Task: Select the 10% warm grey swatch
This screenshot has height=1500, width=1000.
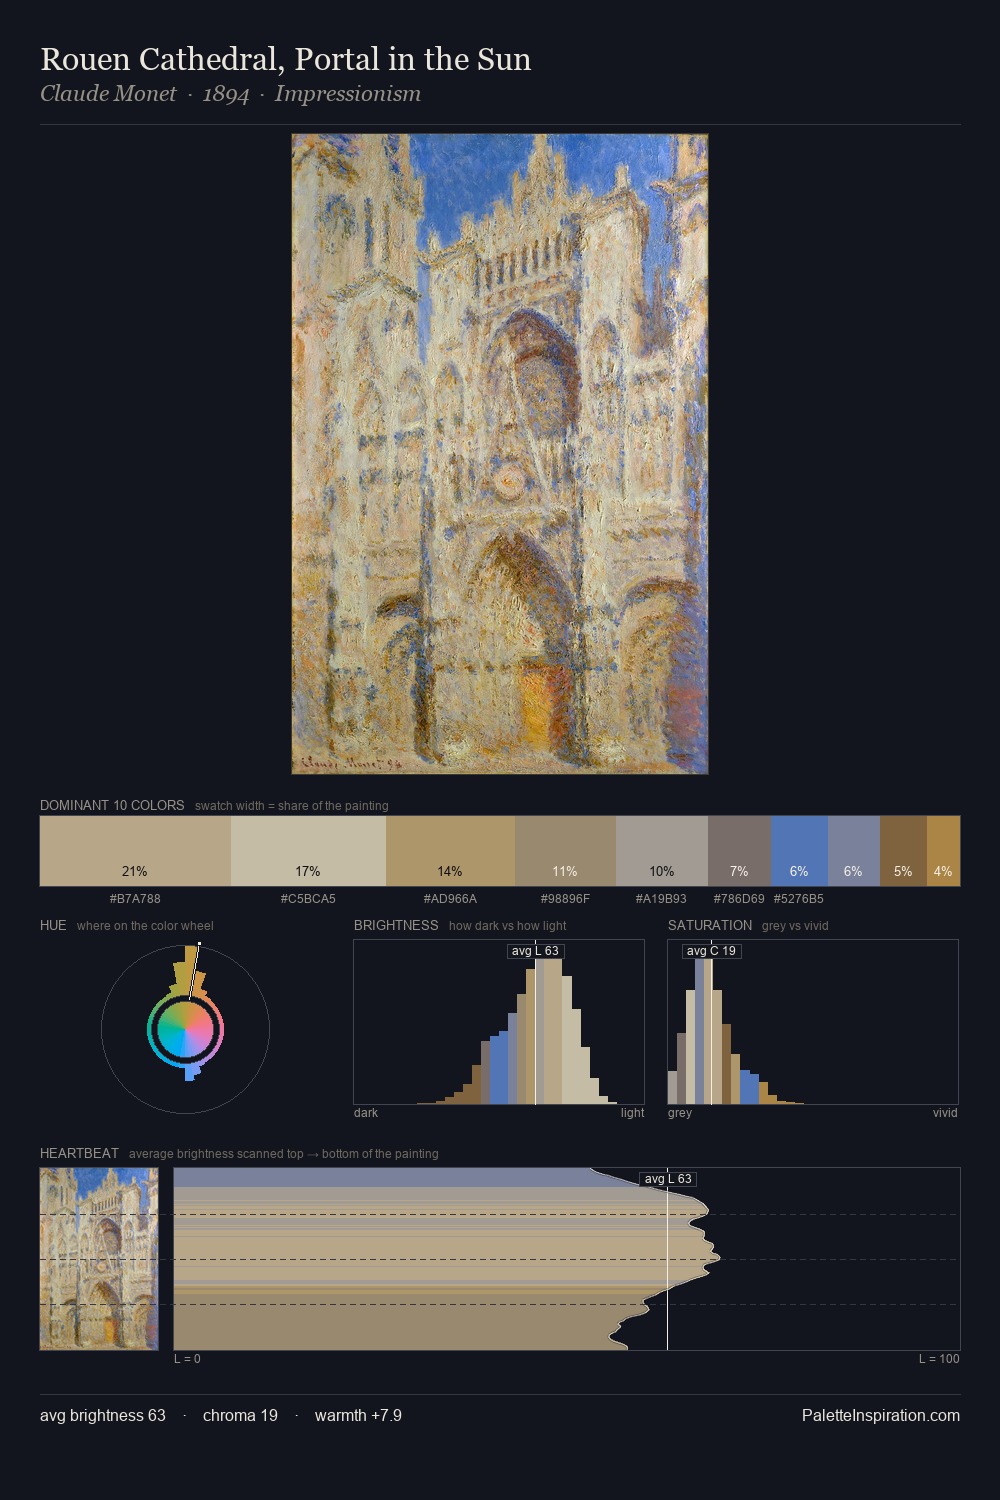Action: [x=662, y=851]
